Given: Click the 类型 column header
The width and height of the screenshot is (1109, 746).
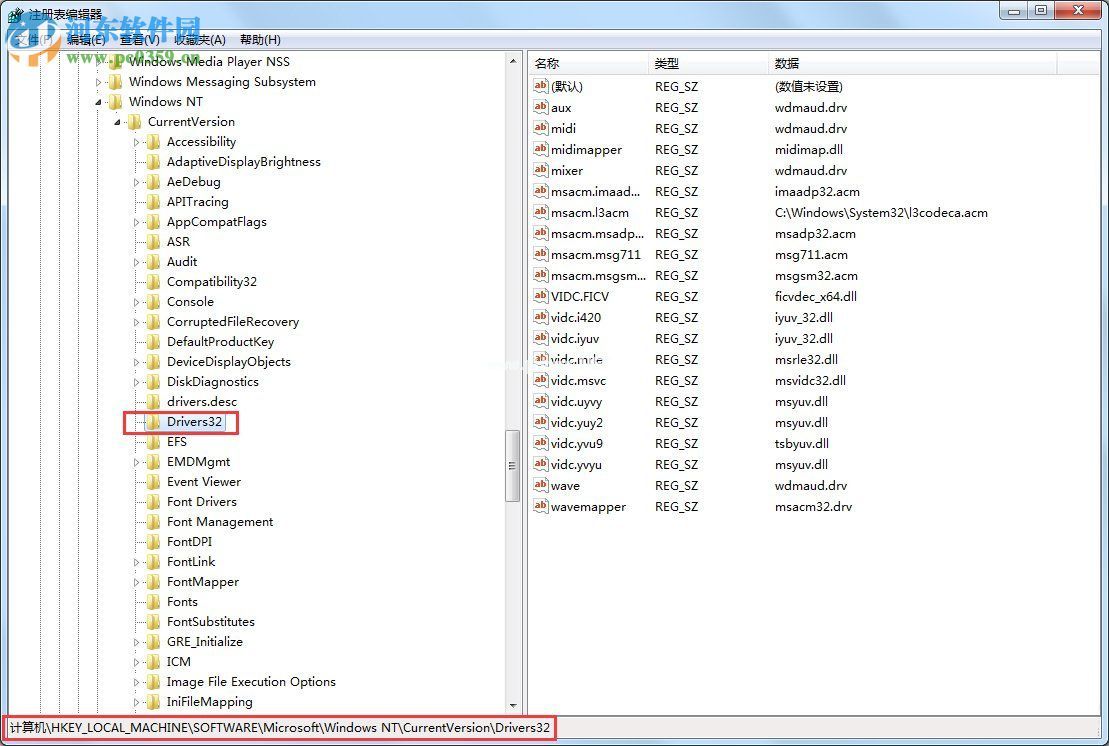Looking at the screenshot, I should [668, 62].
